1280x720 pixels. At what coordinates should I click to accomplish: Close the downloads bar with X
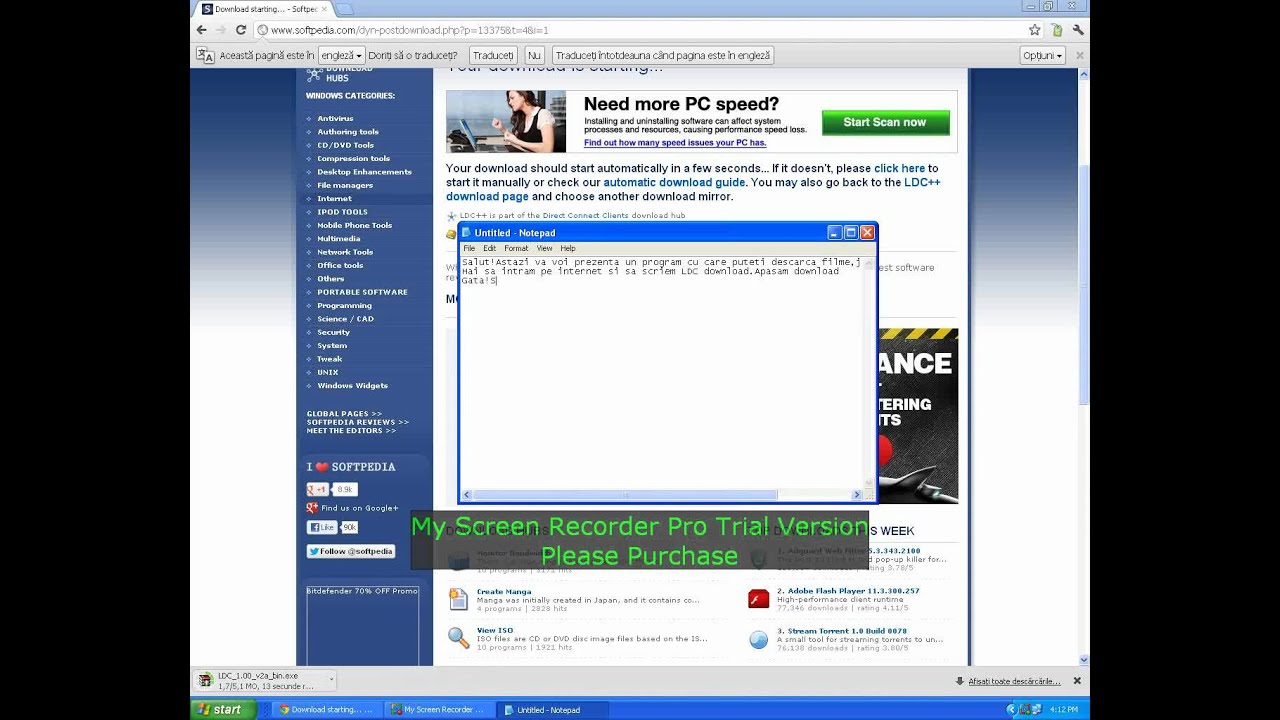click(x=1077, y=681)
